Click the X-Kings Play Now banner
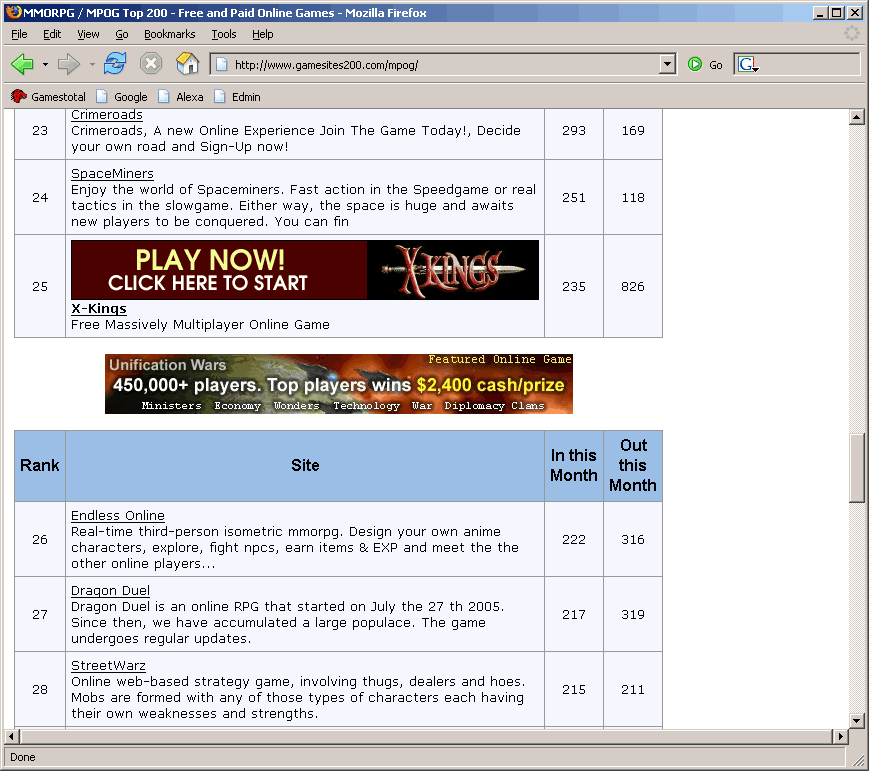This screenshot has width=869, height=771. tap(304, 270)
